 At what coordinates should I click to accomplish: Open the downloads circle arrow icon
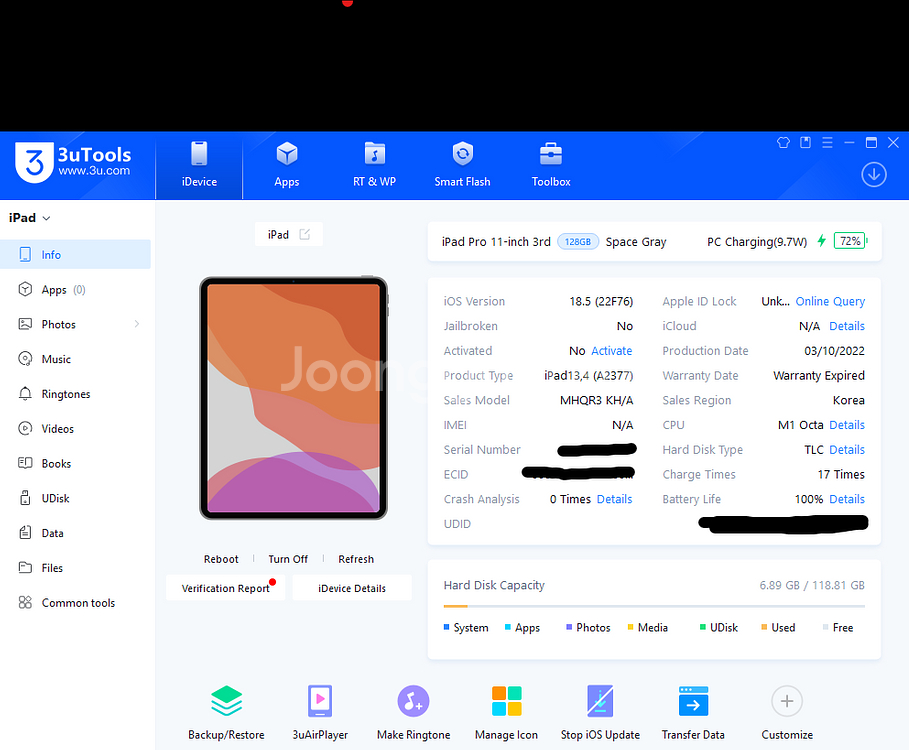tap(874, 174)
